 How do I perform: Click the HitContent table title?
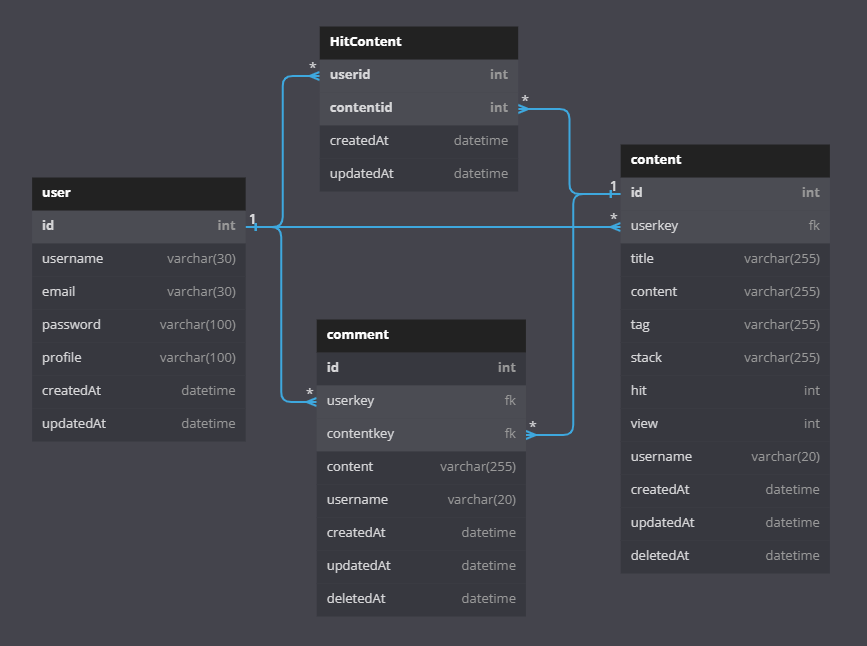(418, 42)
